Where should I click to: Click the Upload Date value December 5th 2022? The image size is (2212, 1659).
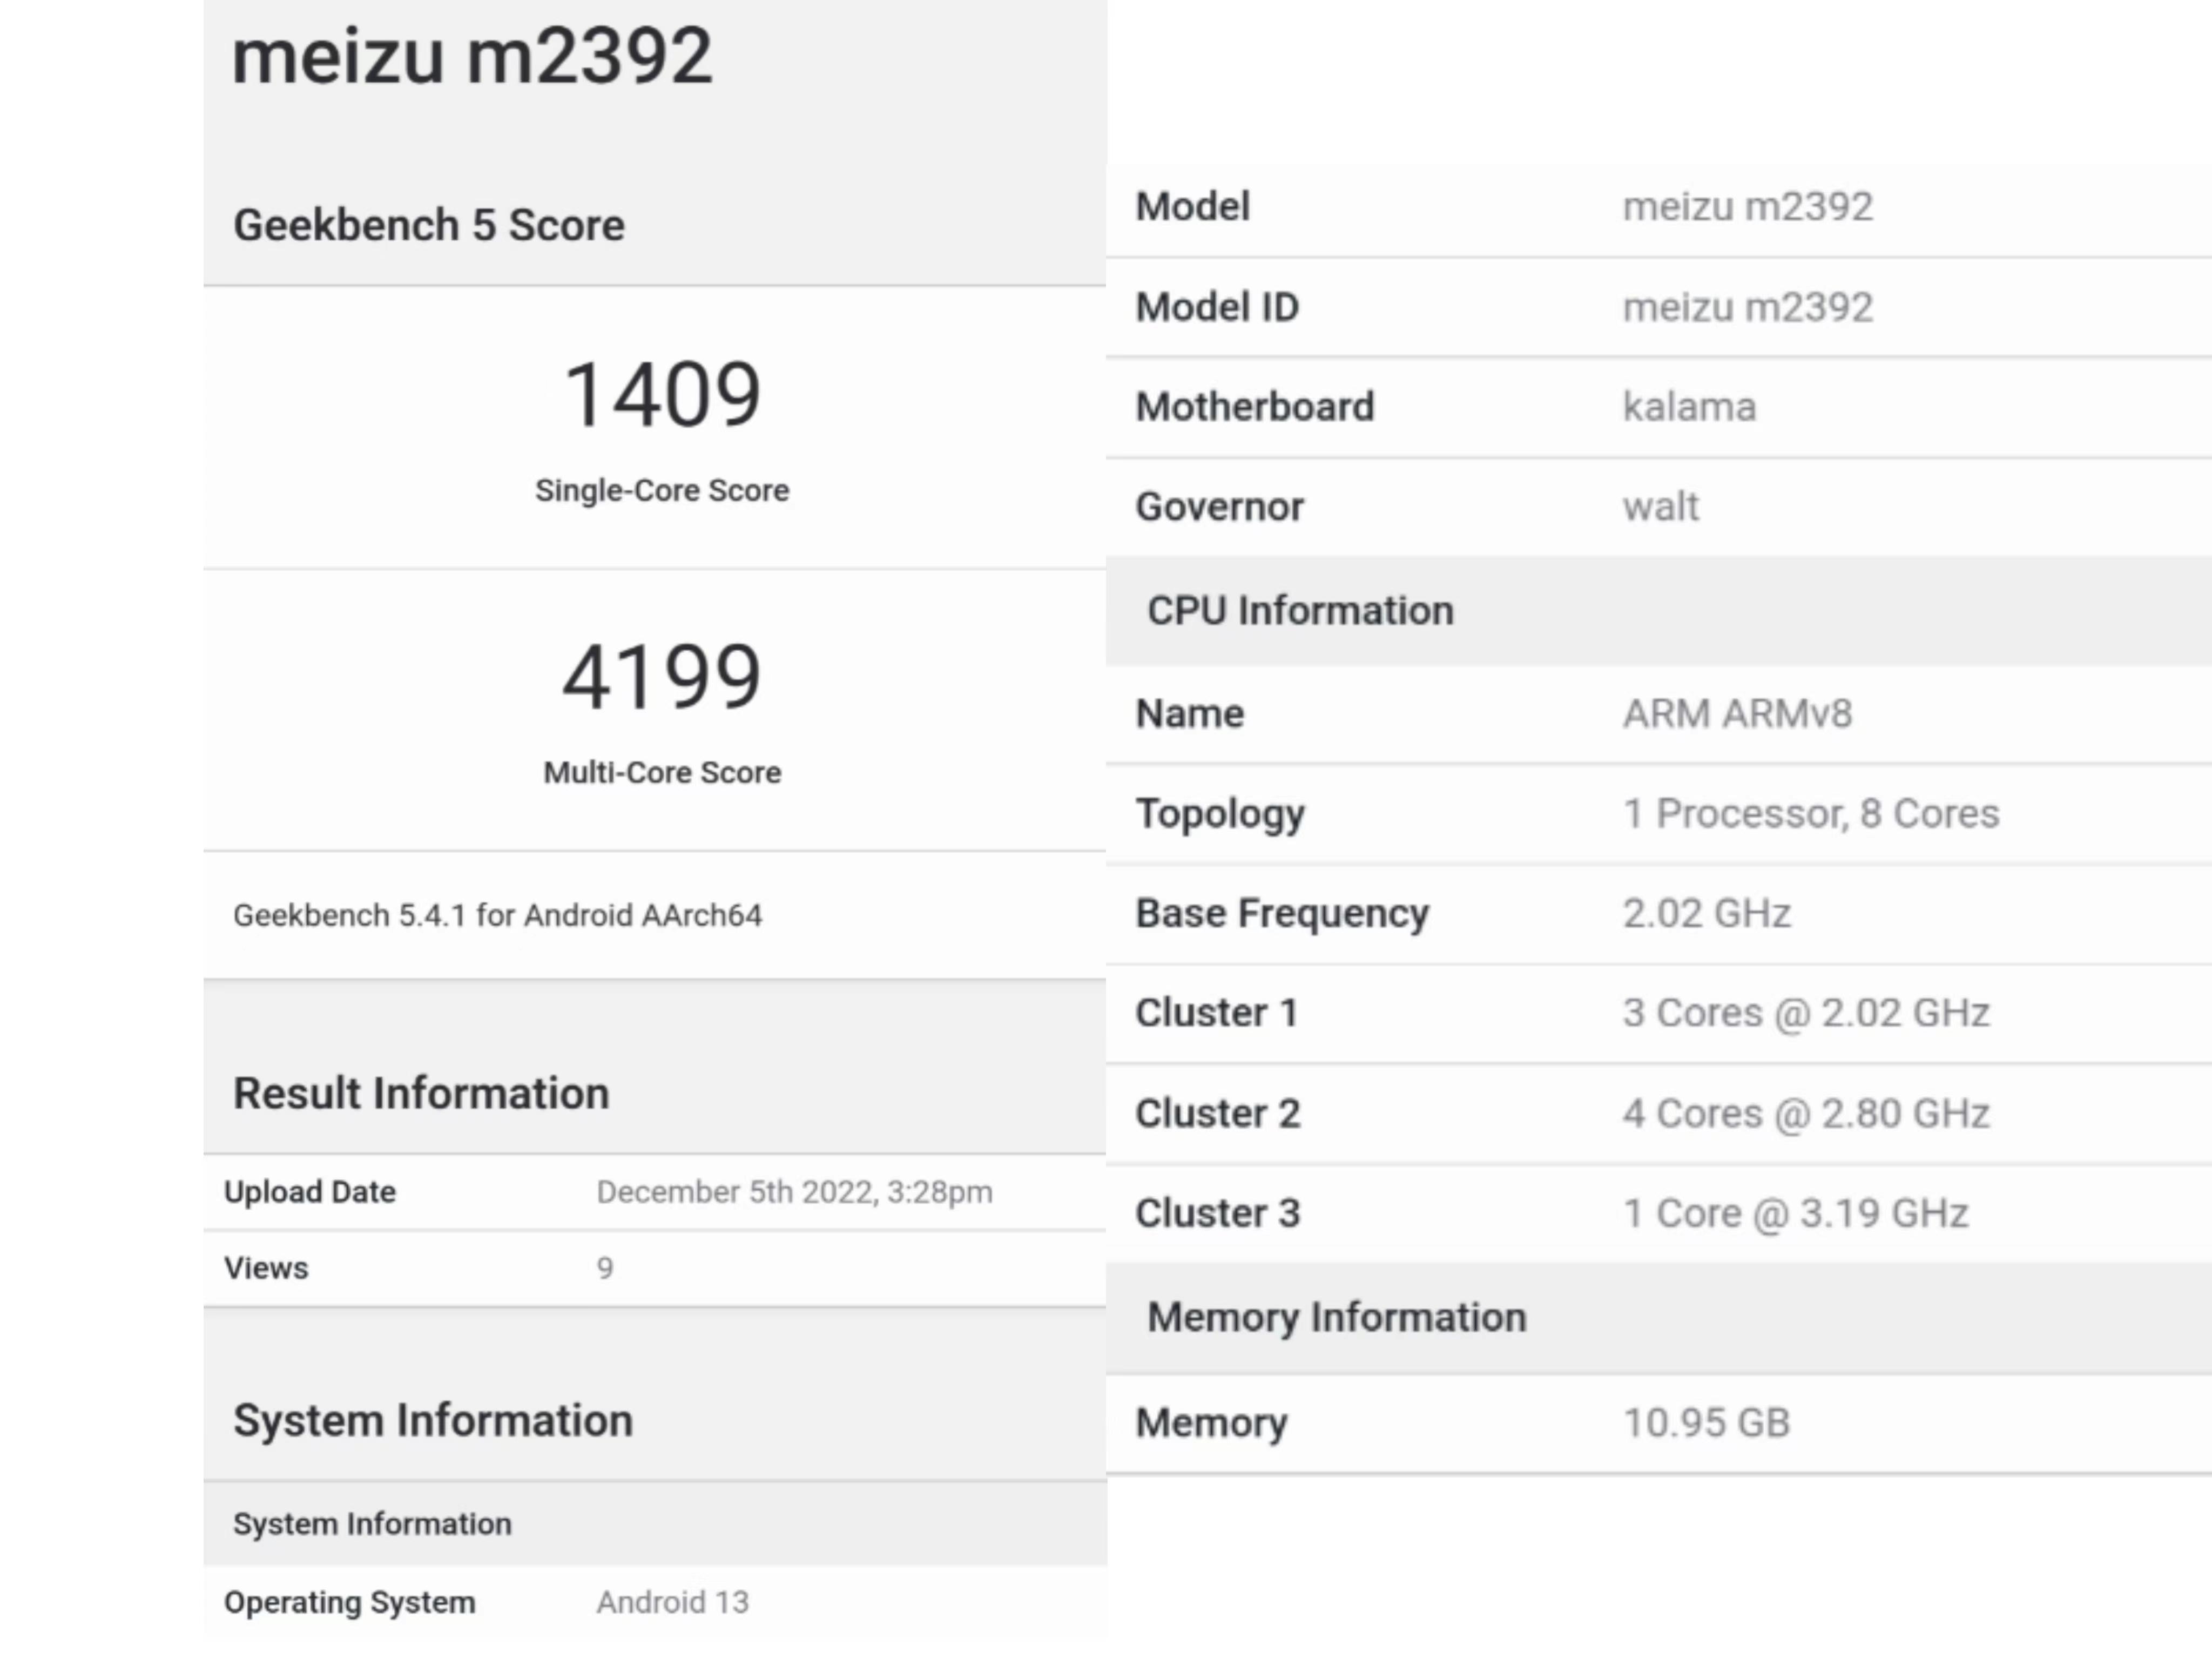(x=794, y=1192)
